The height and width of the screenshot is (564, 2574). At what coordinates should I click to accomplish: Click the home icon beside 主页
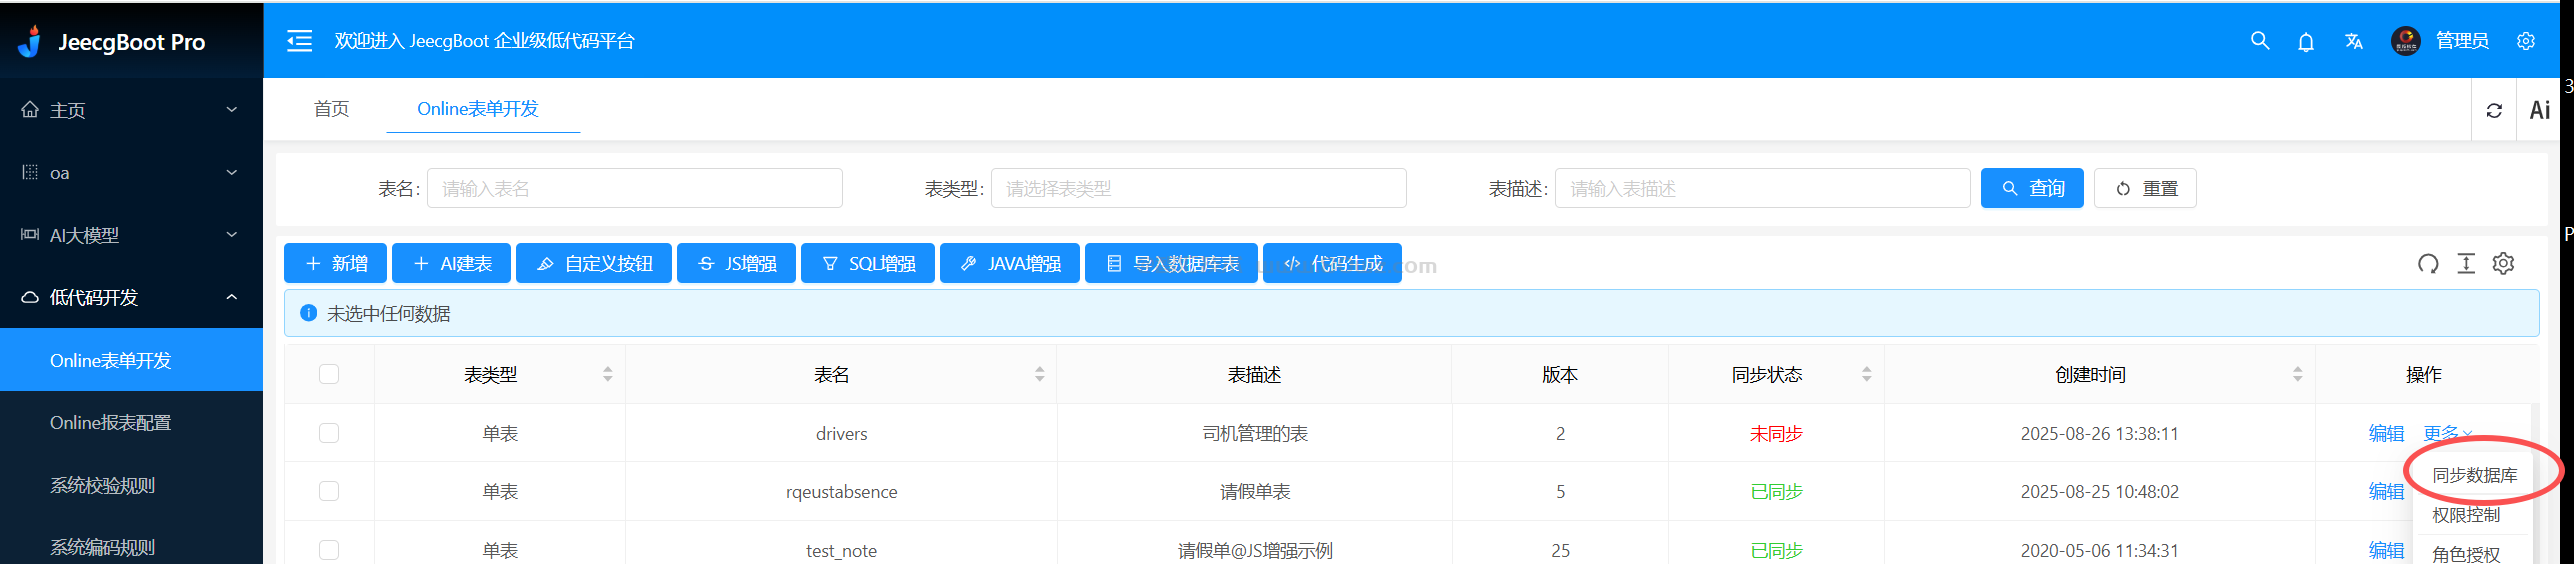[30, 110]
